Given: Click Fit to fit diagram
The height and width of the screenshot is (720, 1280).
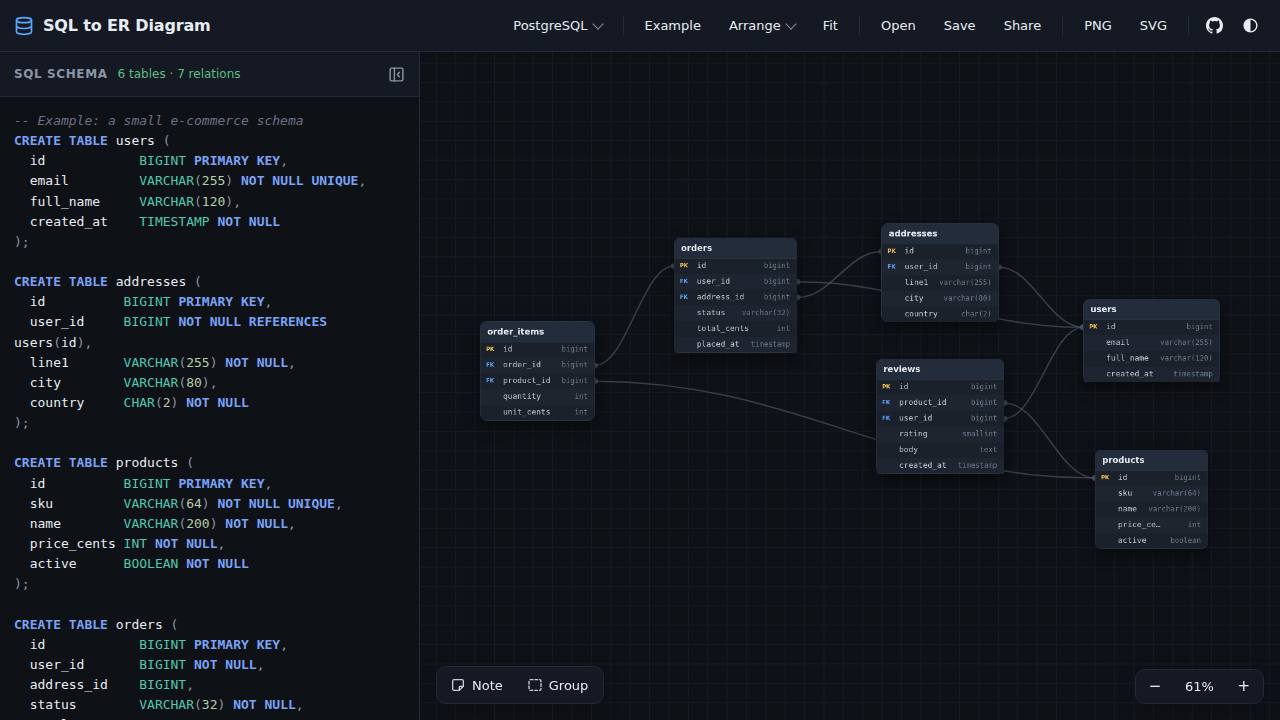Looking at the screenshot, I should point(830,26).
